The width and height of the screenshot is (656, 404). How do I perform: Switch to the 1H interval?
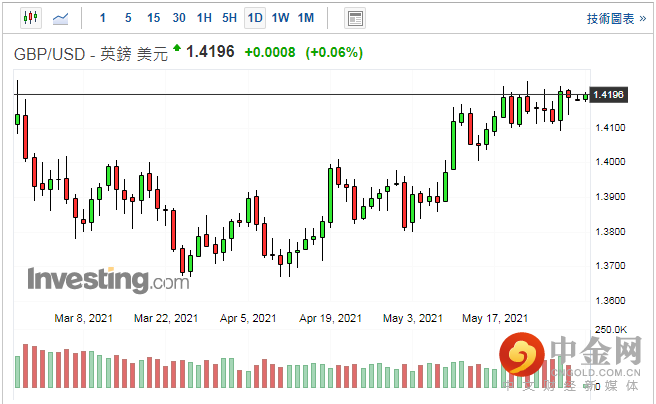(204, 18)
